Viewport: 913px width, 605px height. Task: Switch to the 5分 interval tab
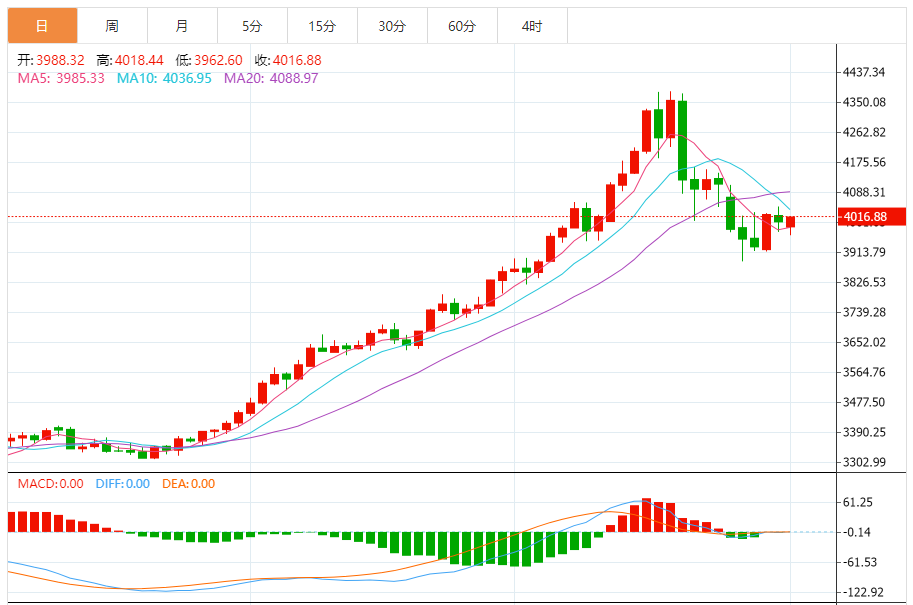coord(252,26)
